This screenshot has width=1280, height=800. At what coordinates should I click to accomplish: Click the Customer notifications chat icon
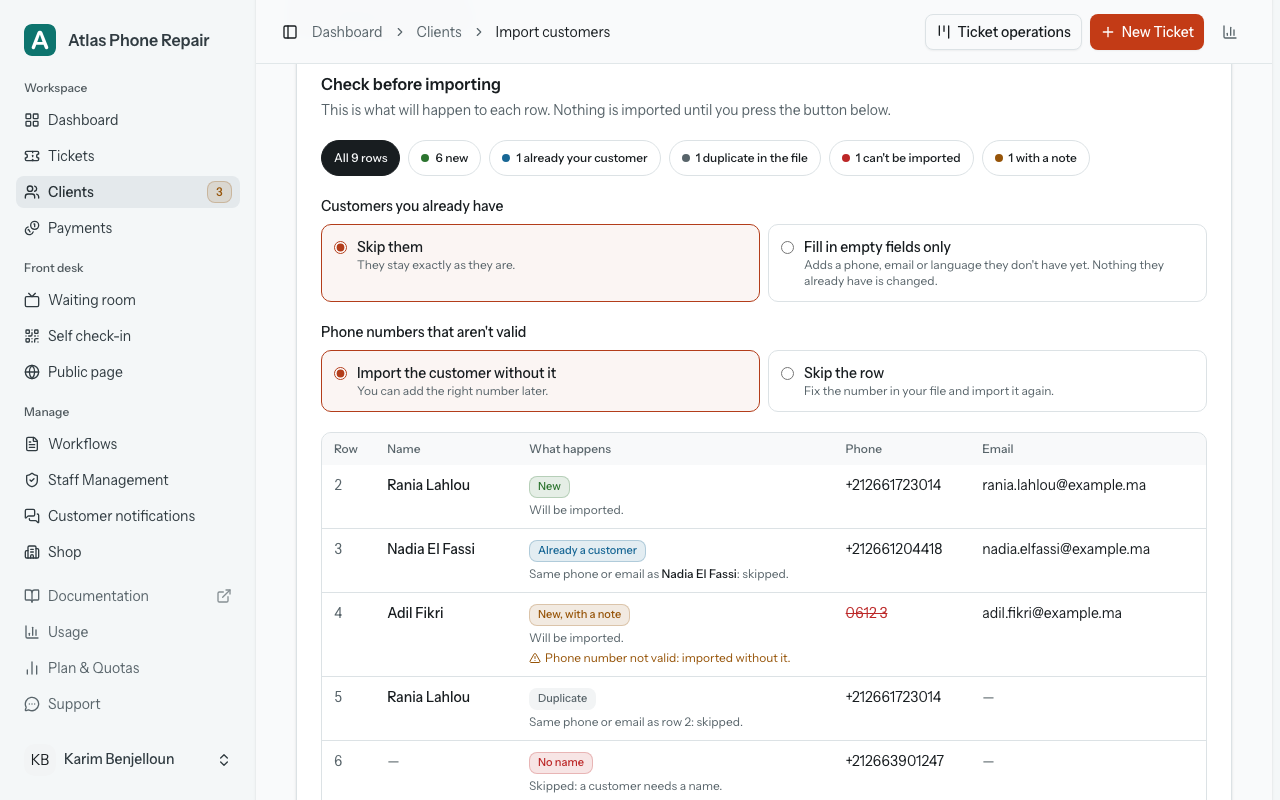click(32, 516)
